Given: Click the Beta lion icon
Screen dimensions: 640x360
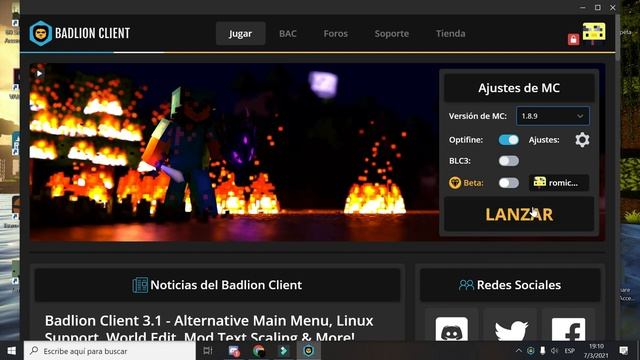Looking at the screenshot, I should 455,182.
